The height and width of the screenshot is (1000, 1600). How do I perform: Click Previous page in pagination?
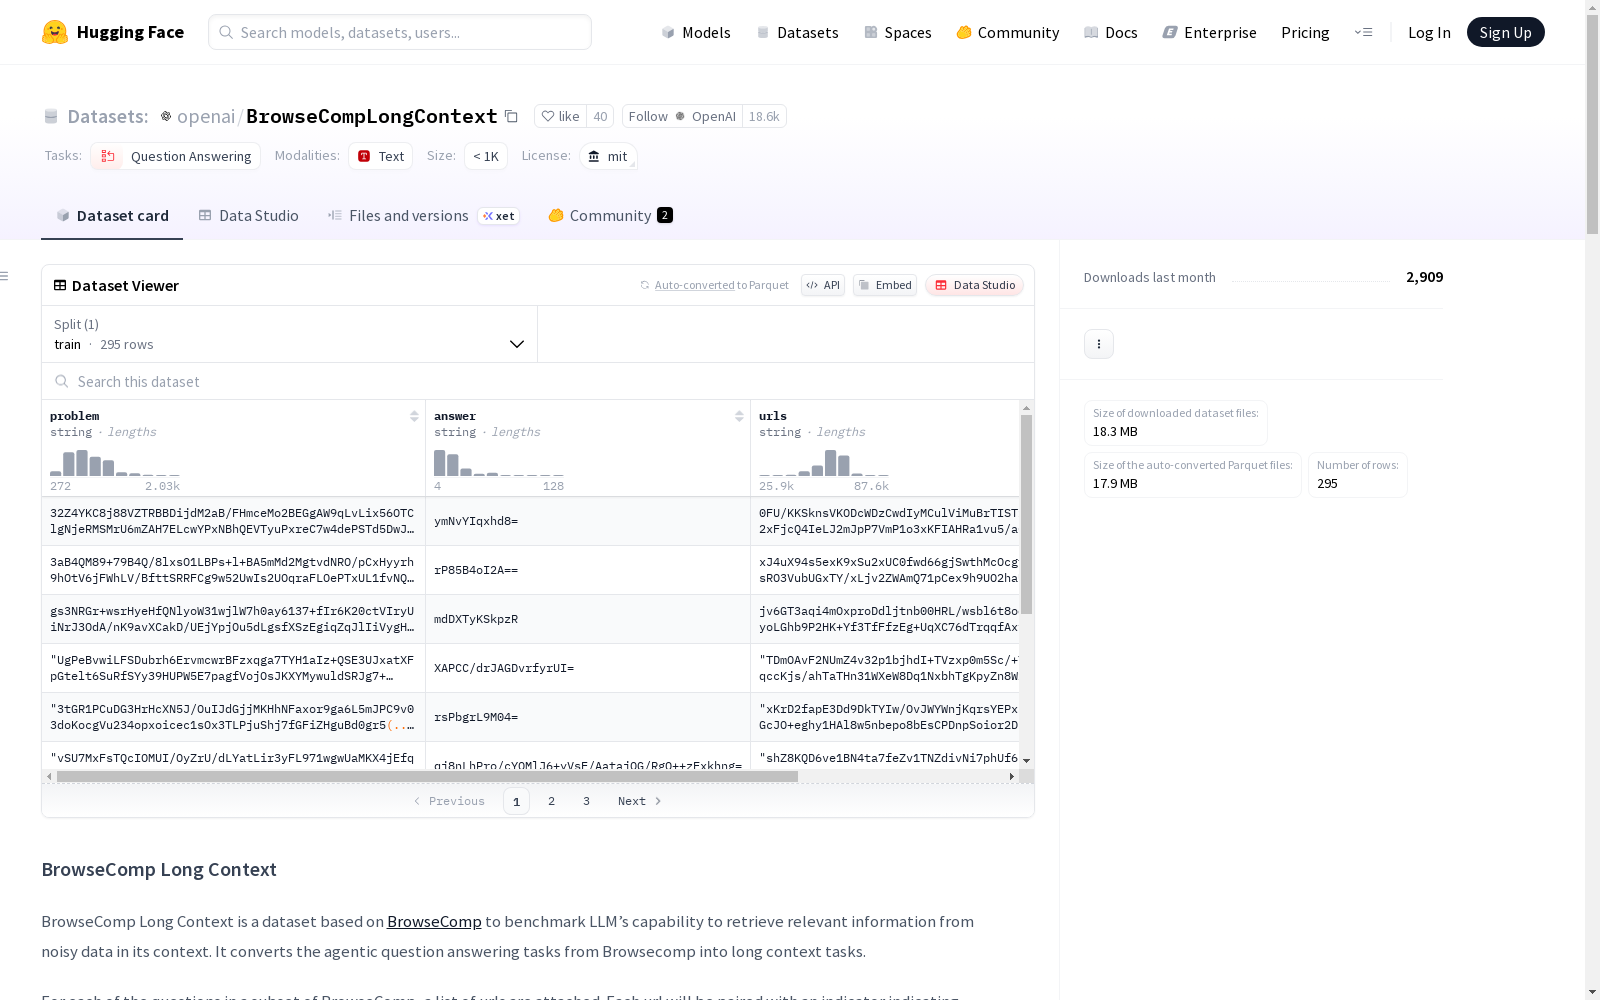tap(449, 801)
